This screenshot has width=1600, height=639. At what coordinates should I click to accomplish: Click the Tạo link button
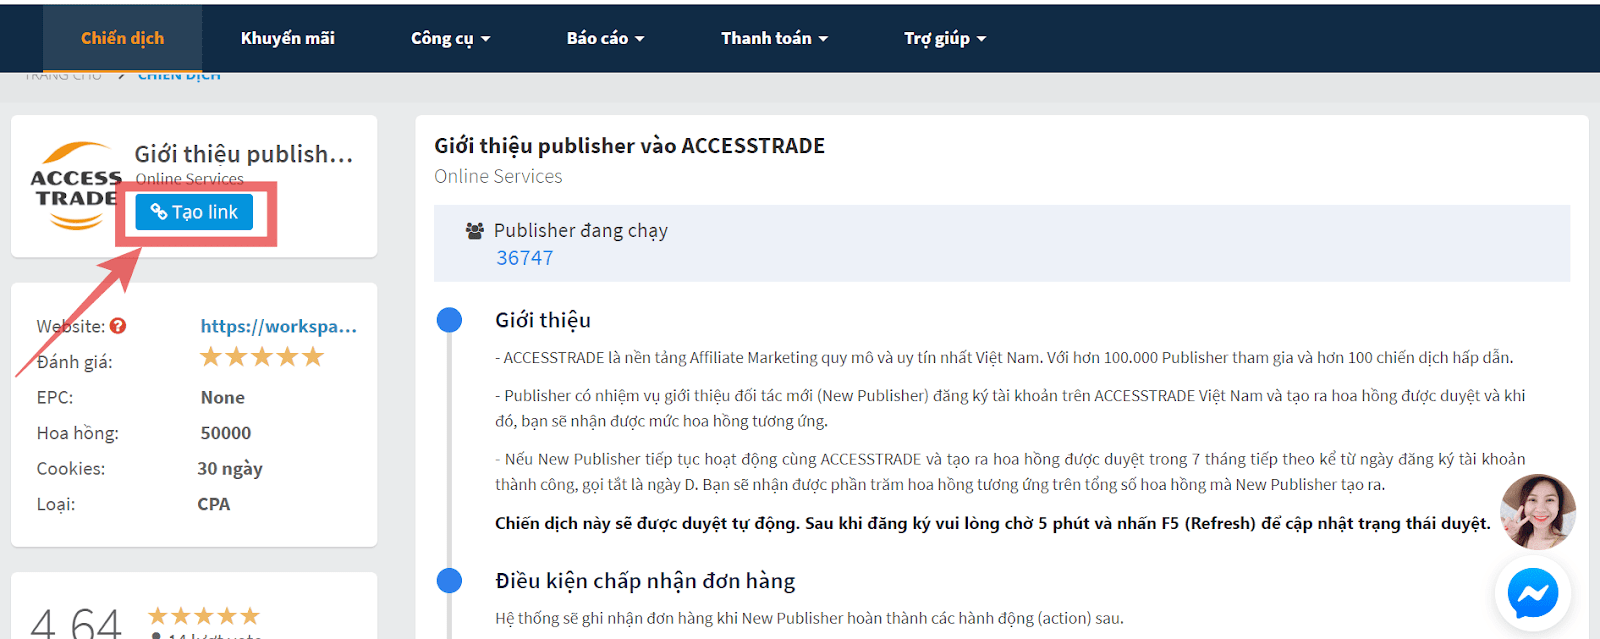(194, 212)
